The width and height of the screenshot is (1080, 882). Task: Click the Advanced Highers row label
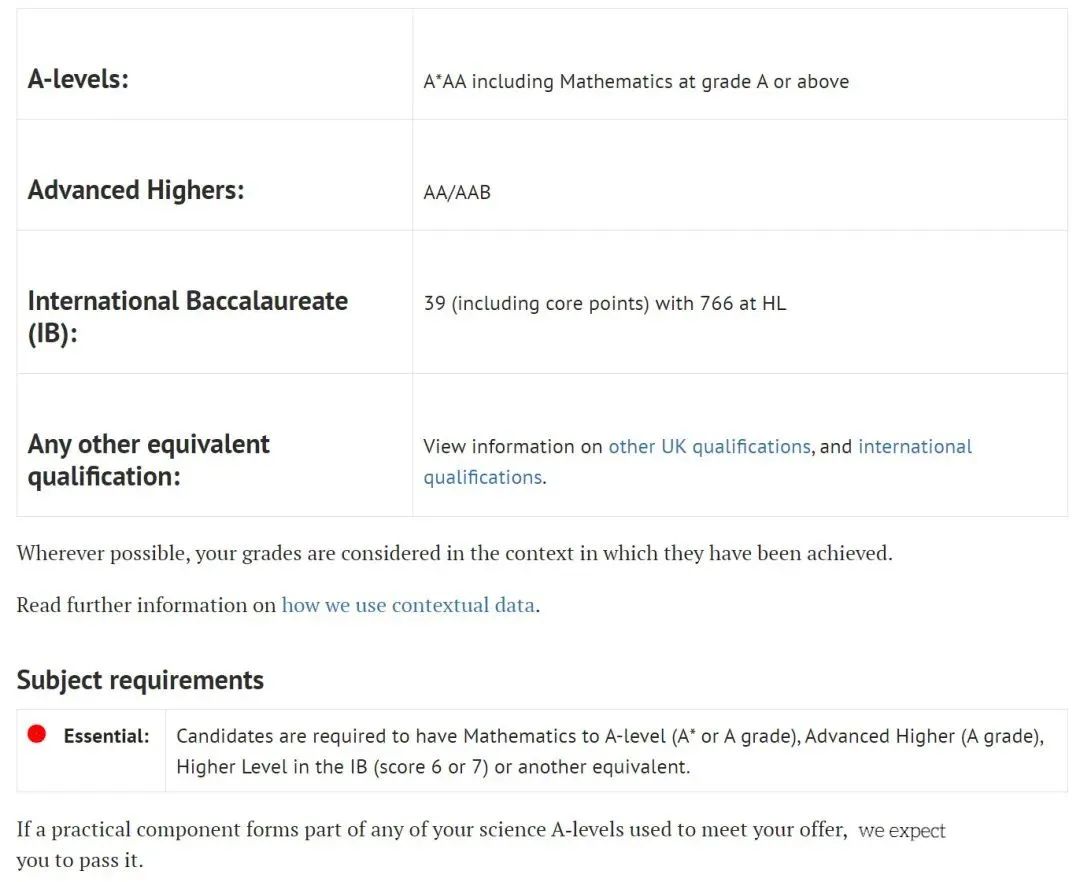click(136, 190)
